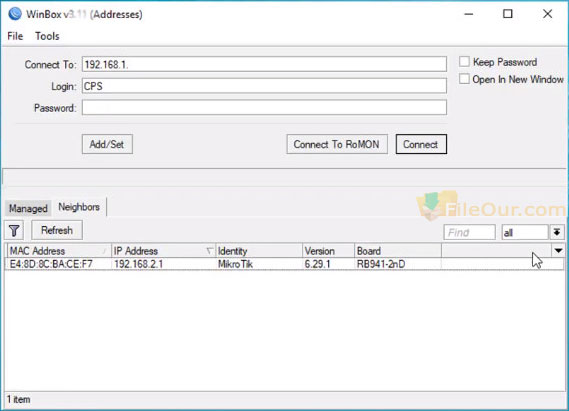Click the Add/Set button
The image size is (569, 411).
coord(107,144)
